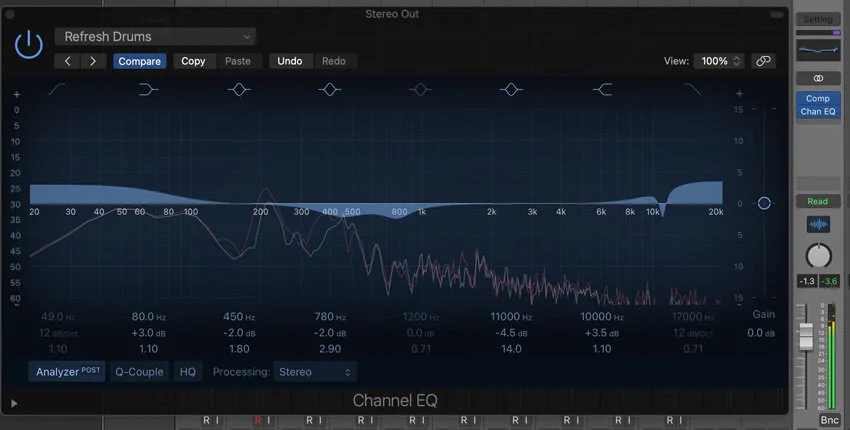
Task: Select the 1.80 Q value
Action: (239, 349)
